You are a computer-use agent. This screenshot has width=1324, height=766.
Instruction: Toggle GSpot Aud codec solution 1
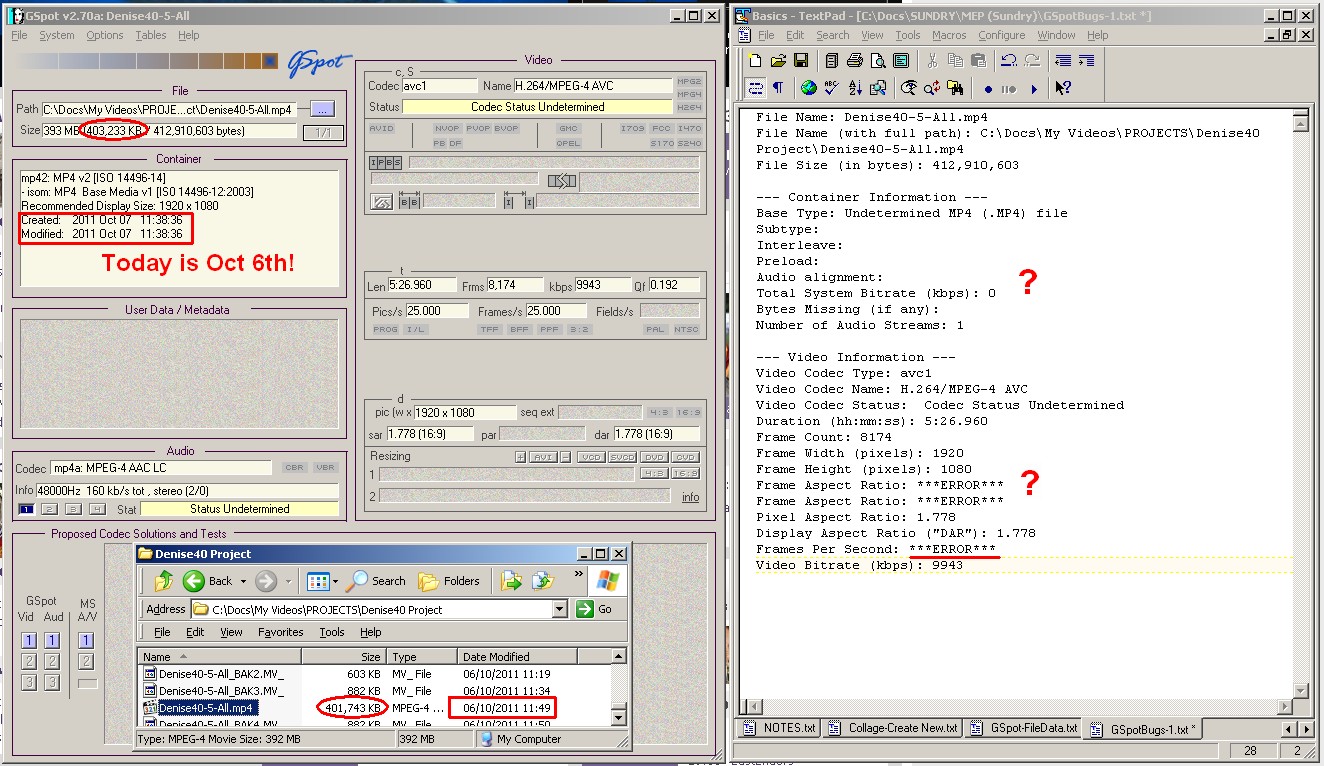pos(52,640)
